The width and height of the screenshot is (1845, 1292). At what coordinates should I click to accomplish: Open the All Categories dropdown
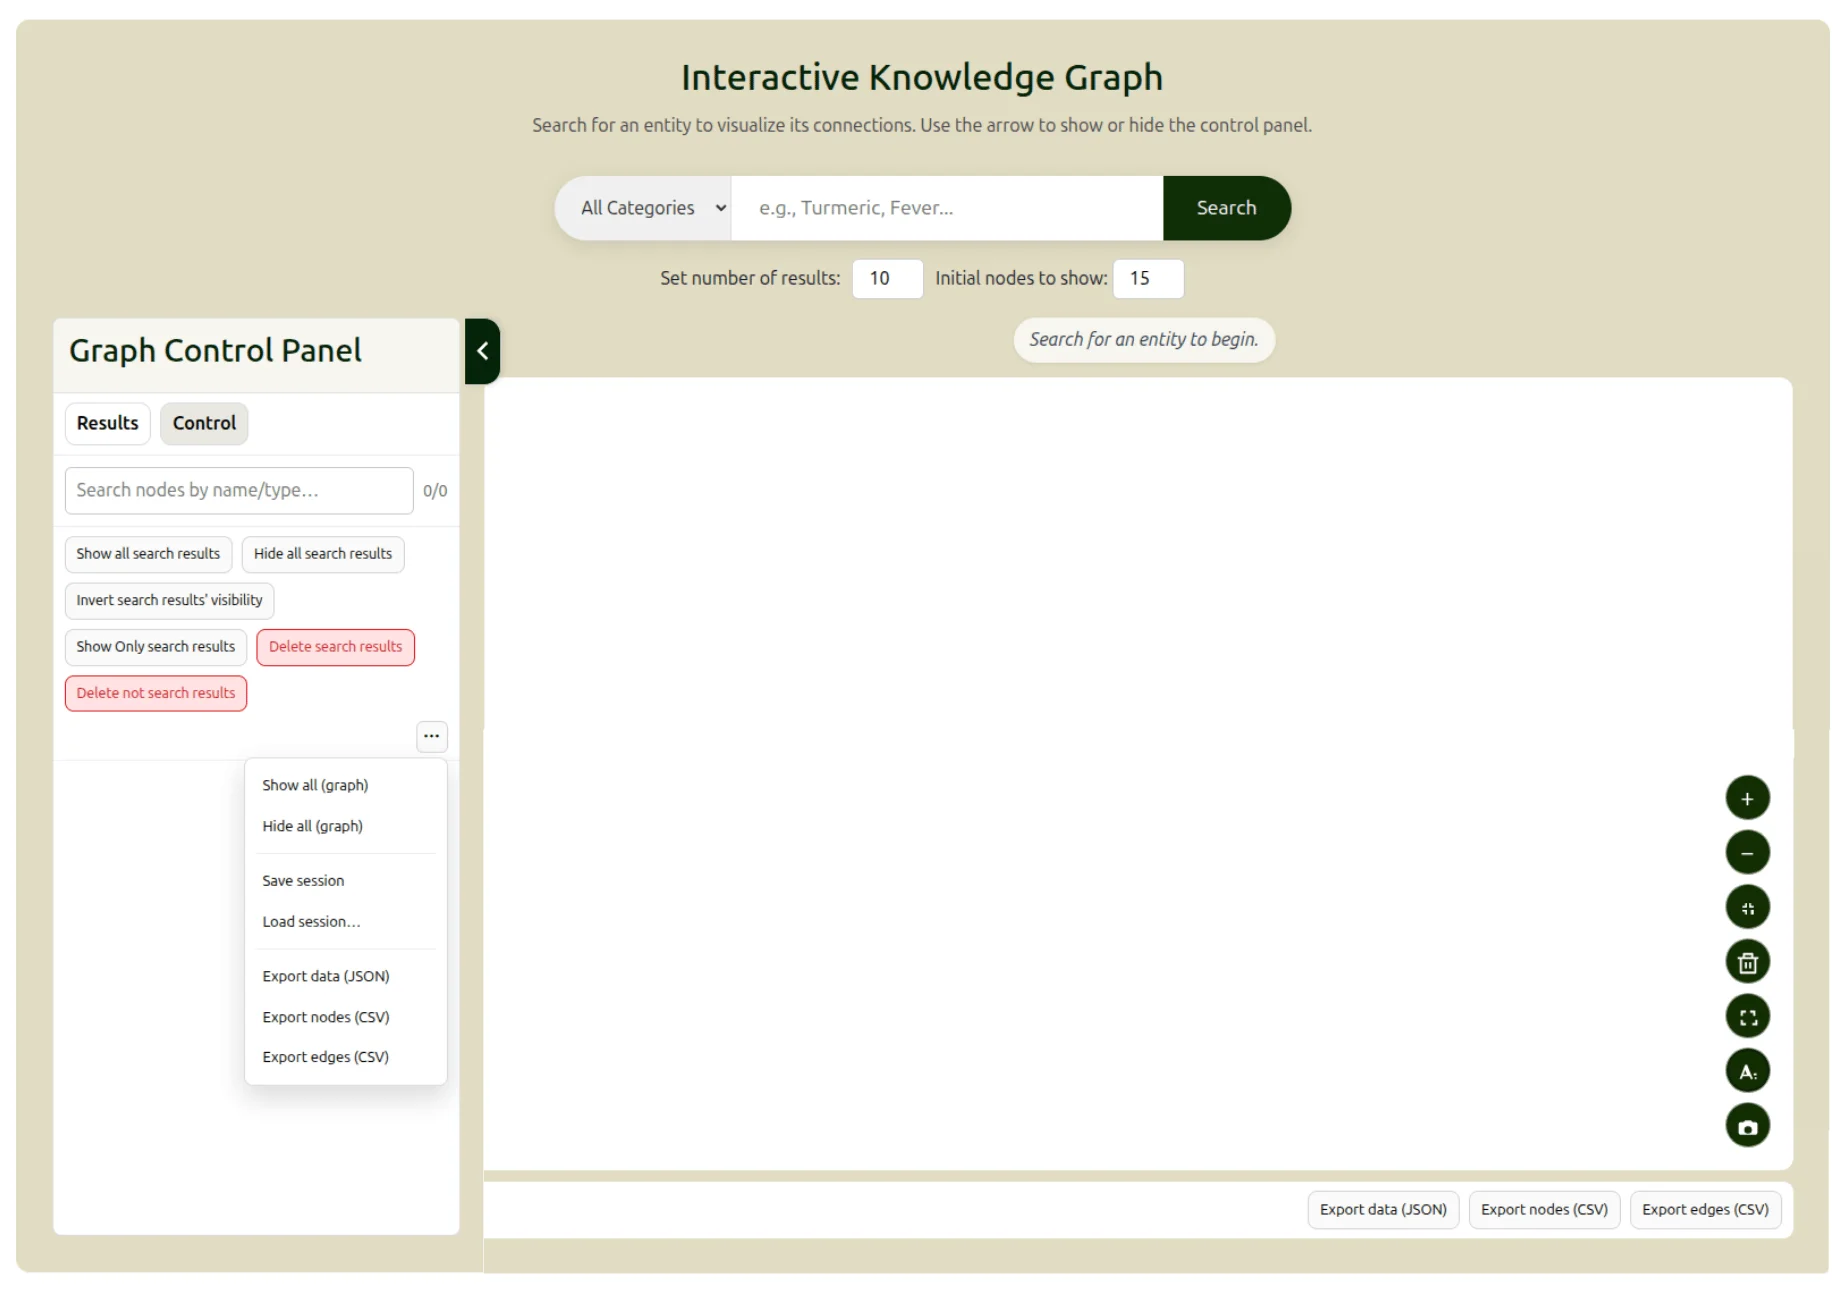click(x=651, y=208)
